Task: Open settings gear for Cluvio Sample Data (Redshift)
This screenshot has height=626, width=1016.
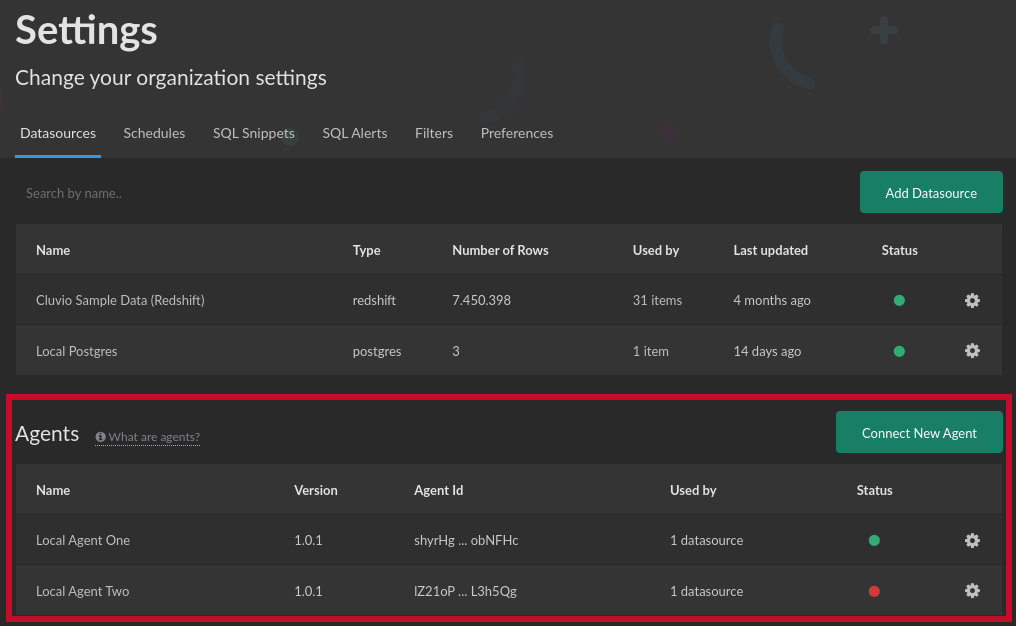Action: (x=972, y=300)
